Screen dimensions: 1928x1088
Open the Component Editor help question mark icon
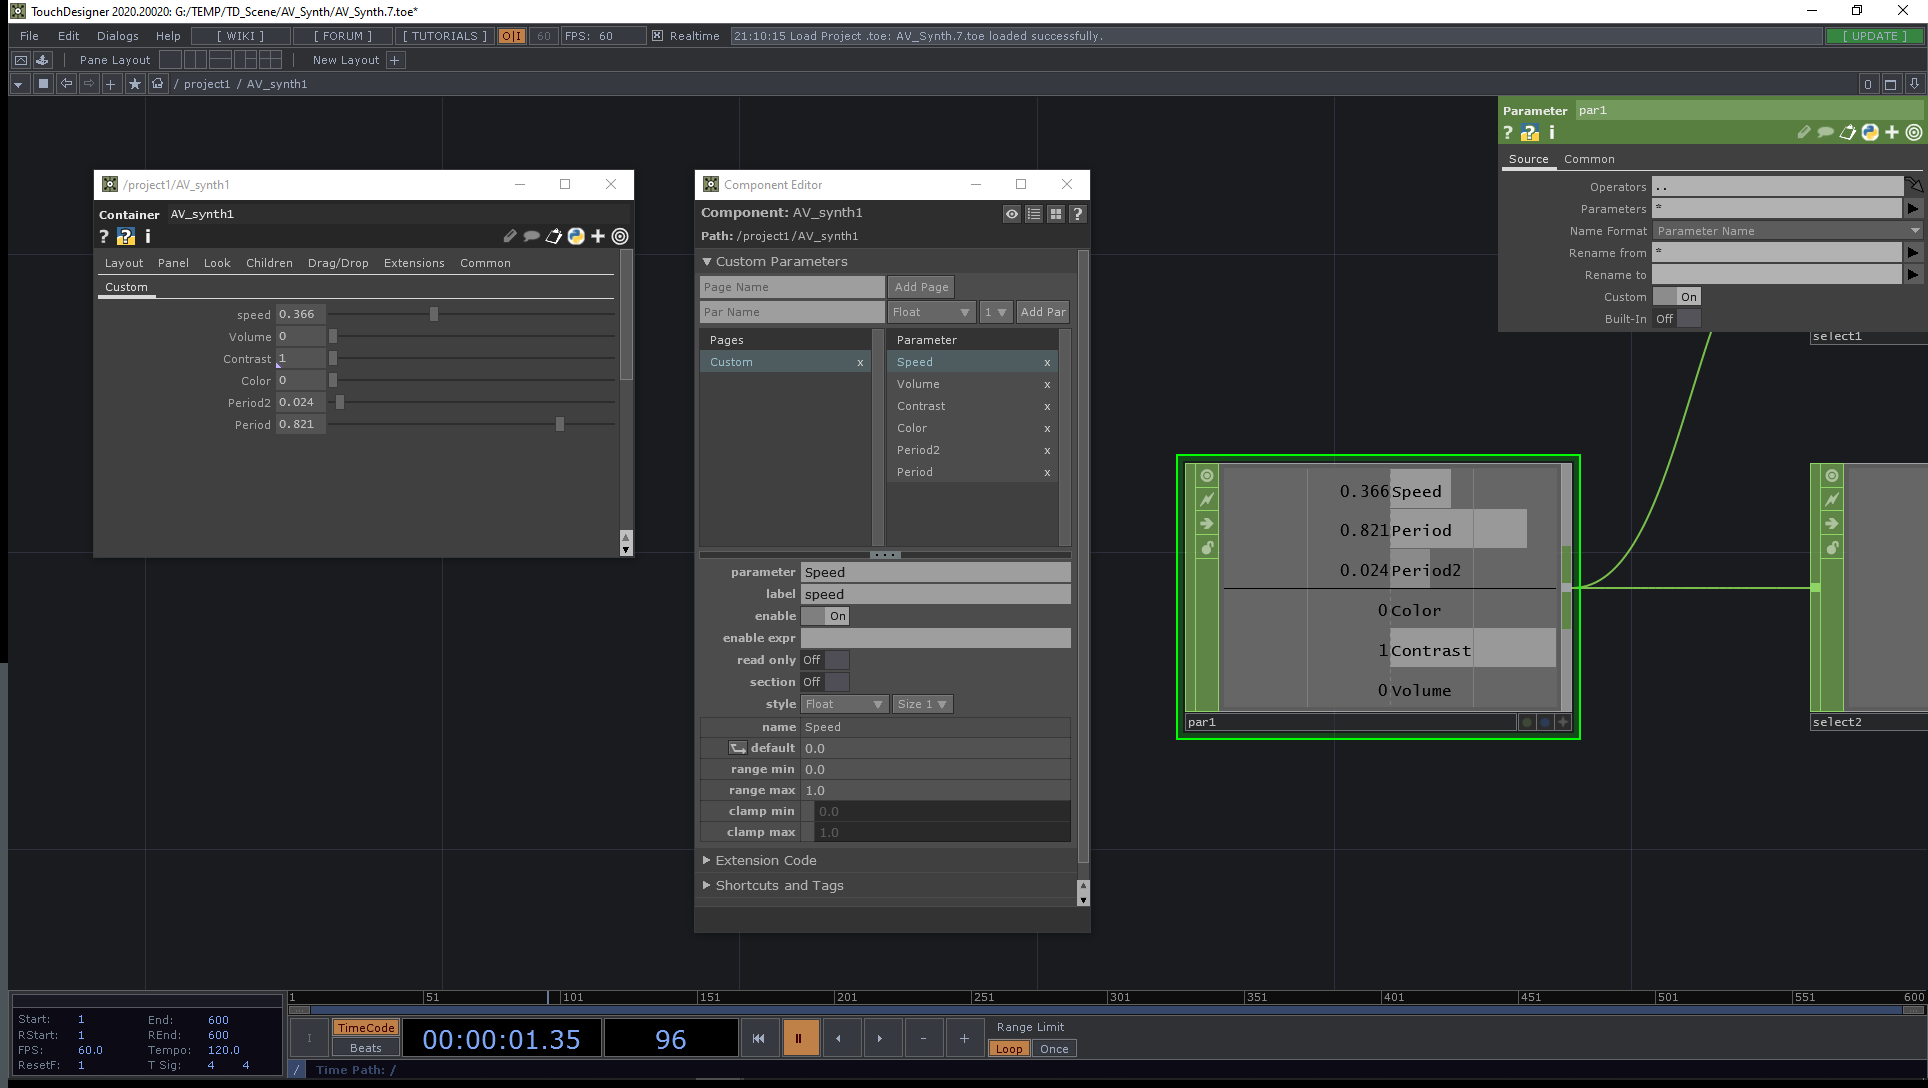point(1077,213)
